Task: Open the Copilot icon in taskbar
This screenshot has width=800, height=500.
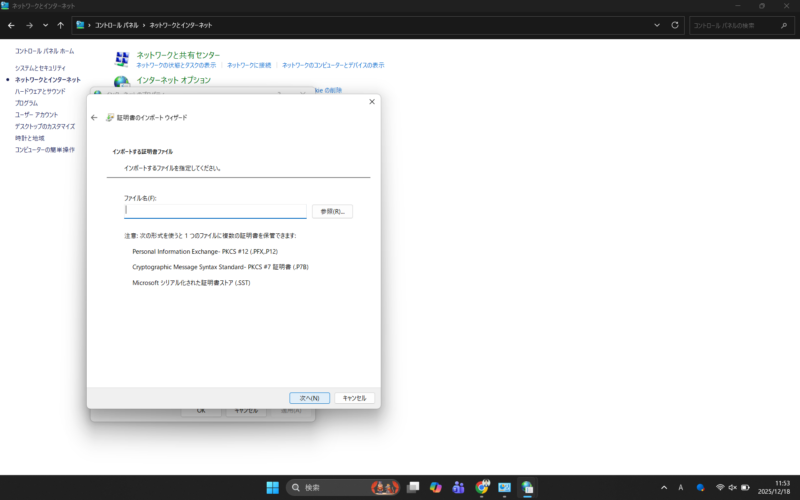Action: [435, 487]
